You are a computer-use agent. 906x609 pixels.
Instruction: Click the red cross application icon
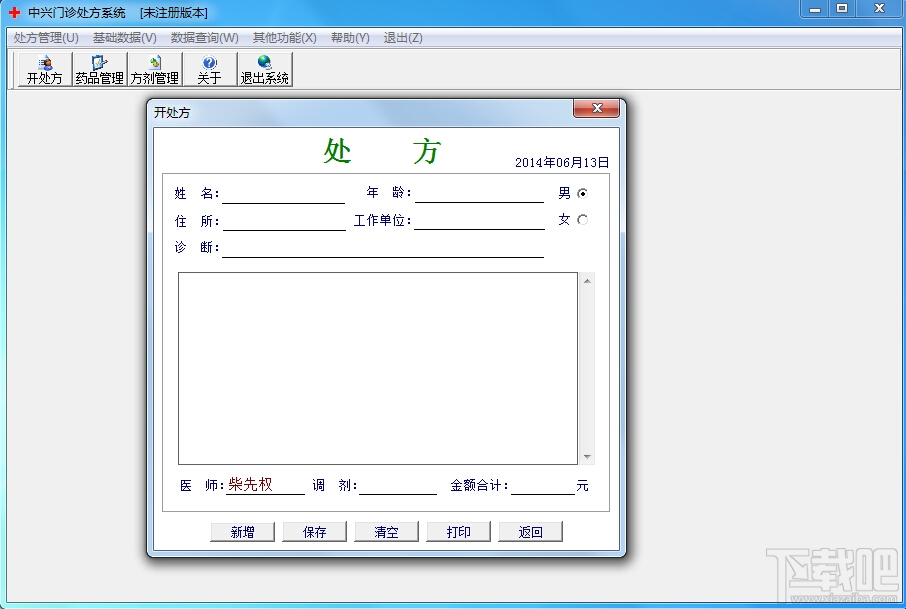coord(14,12)
